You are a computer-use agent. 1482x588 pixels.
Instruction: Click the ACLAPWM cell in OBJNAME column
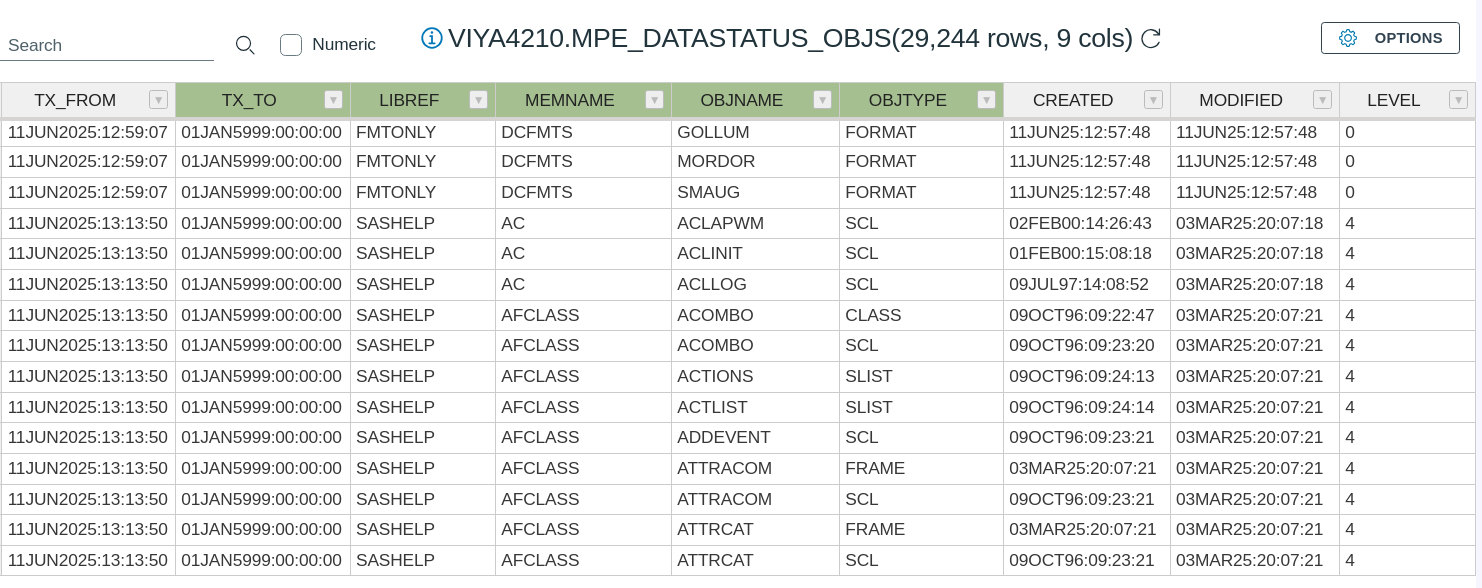coord(720,223)
